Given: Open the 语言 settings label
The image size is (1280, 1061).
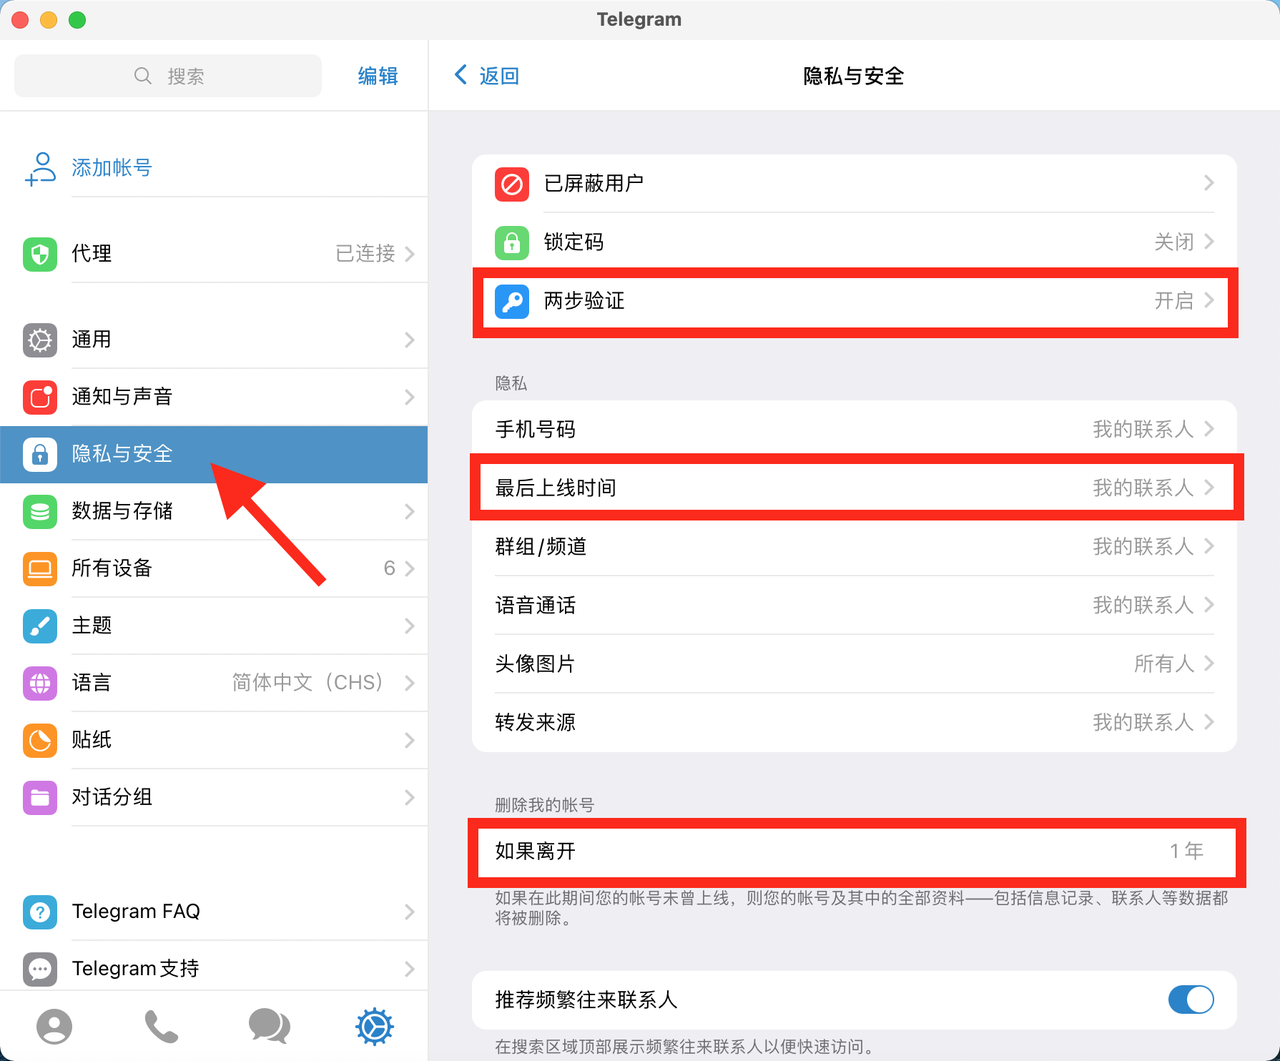Looking at the screenshot, I should point(92,683).
